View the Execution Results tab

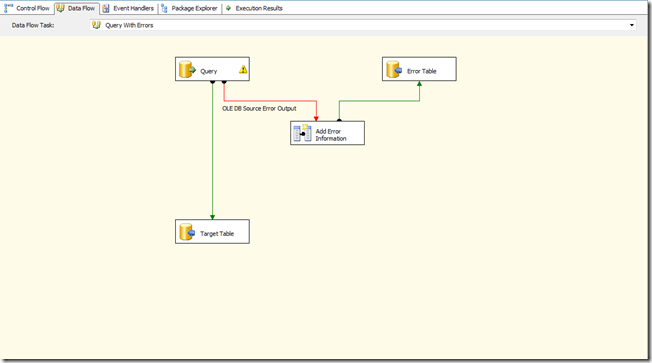click(254, 8)
